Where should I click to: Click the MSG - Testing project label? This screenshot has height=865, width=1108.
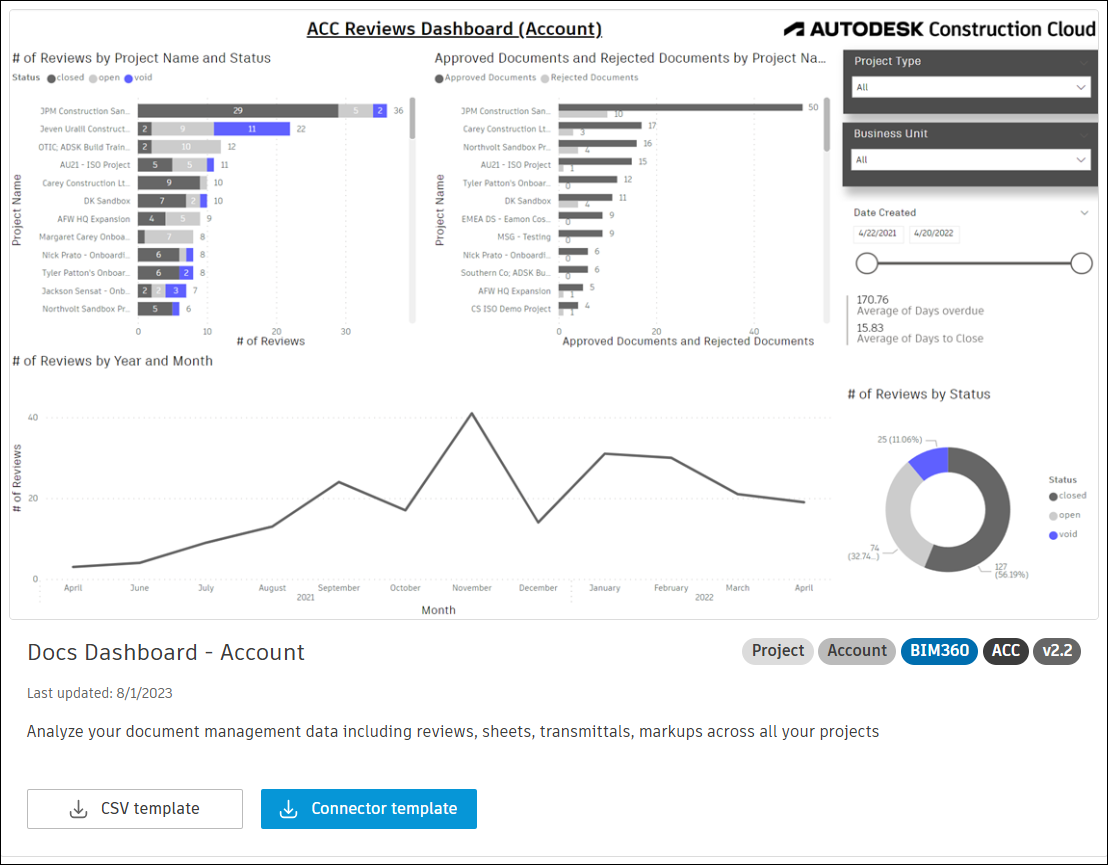524,237
